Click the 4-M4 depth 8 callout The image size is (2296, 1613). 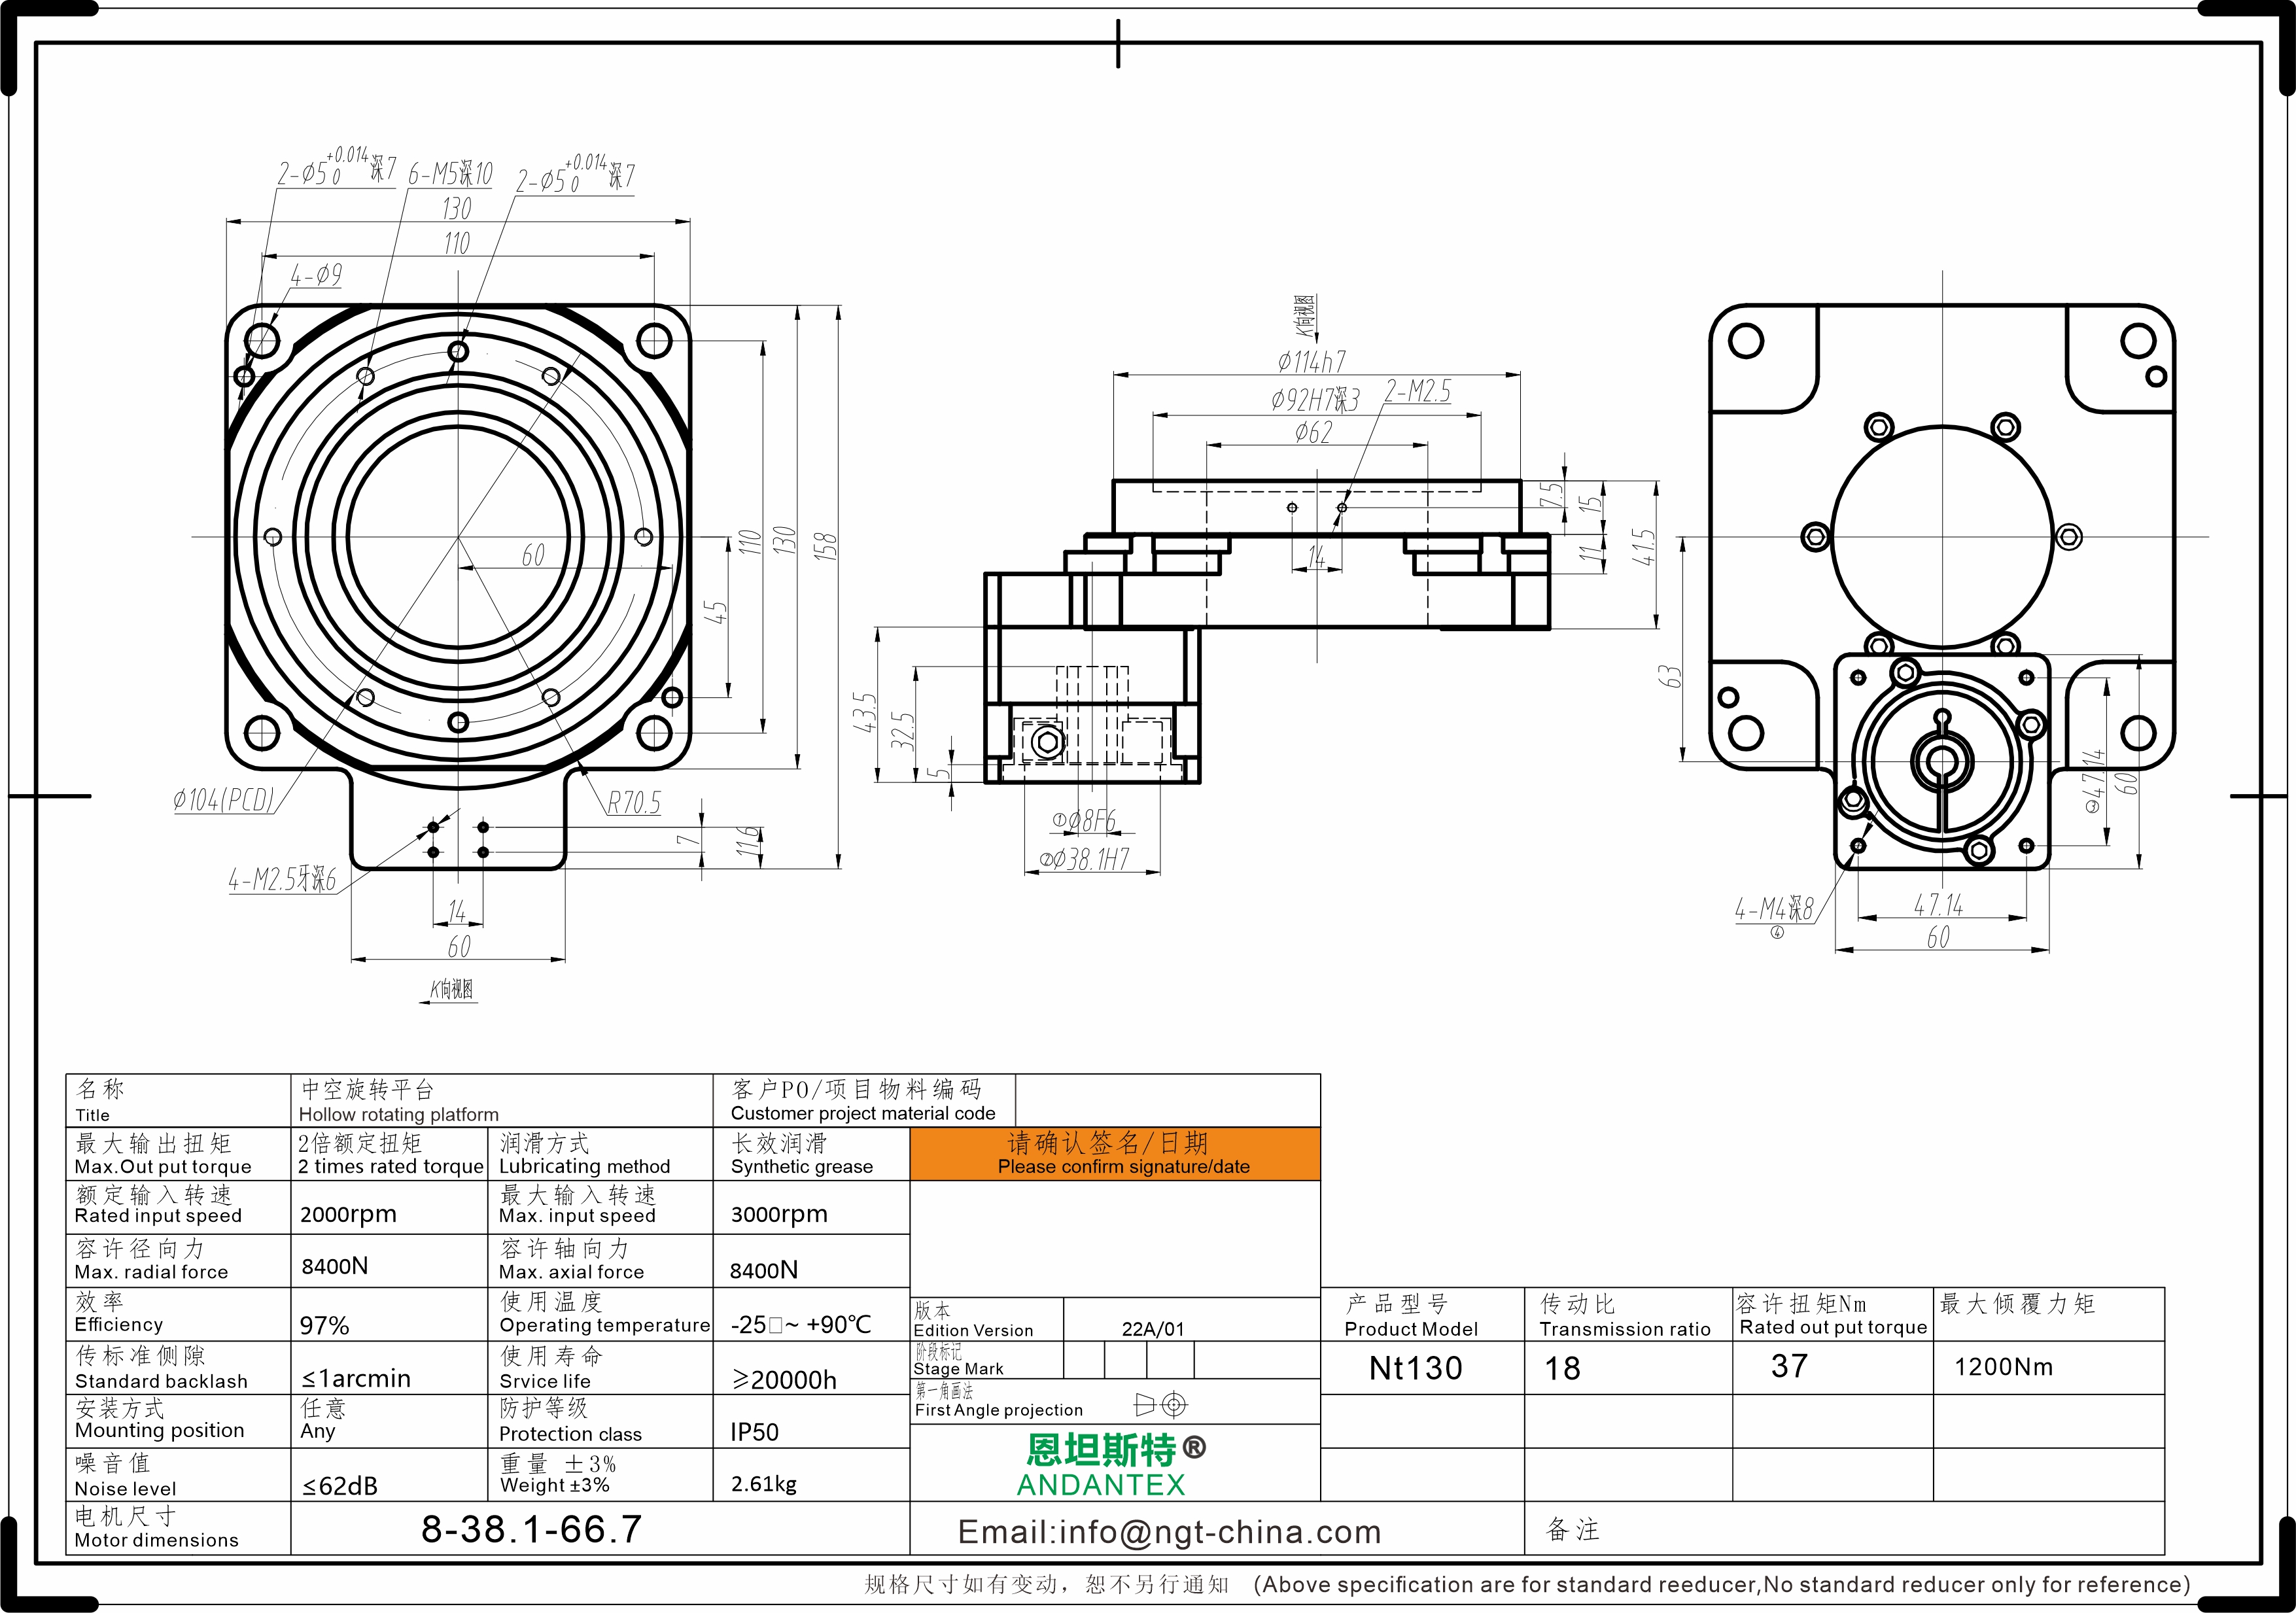pos(1774,909)
